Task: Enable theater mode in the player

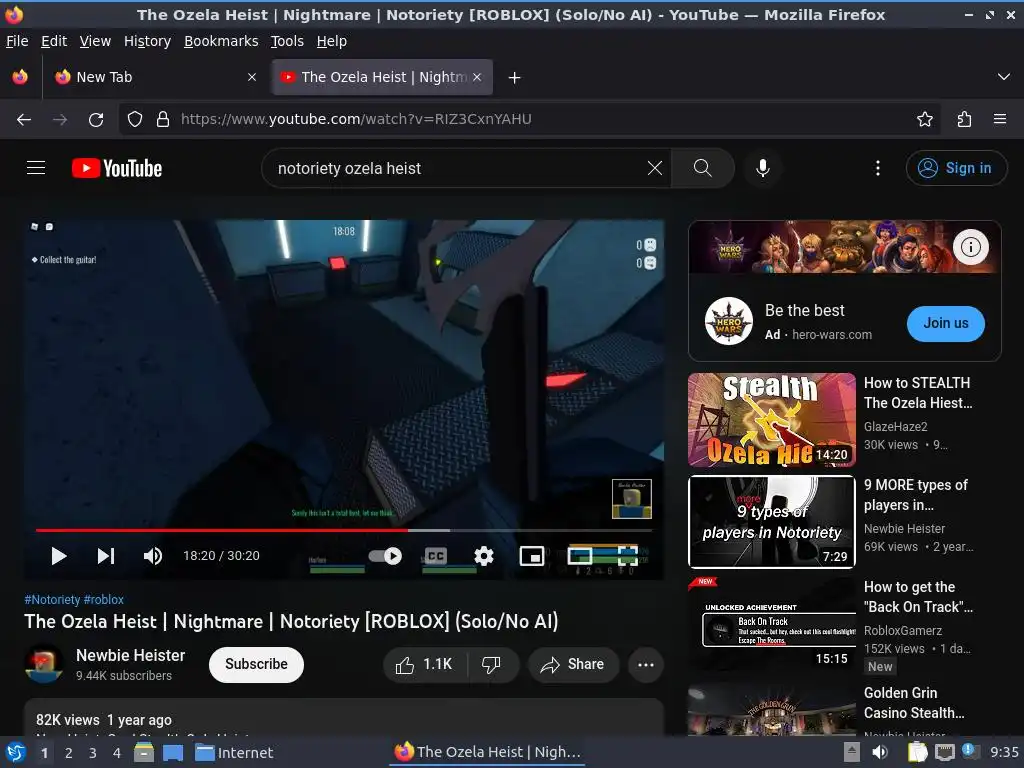Action: point(580,556)
